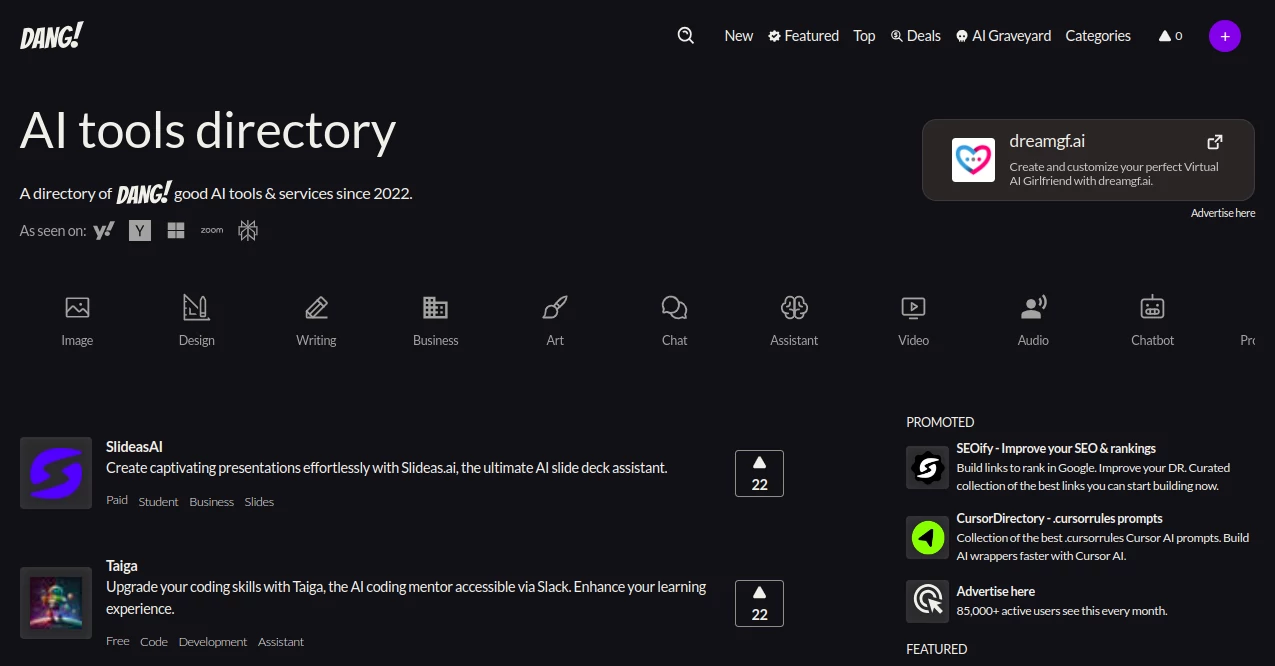Screen dimensions: 1275x666
Task: Click the DANG! logo in header
Action: [x=51, y=36]
